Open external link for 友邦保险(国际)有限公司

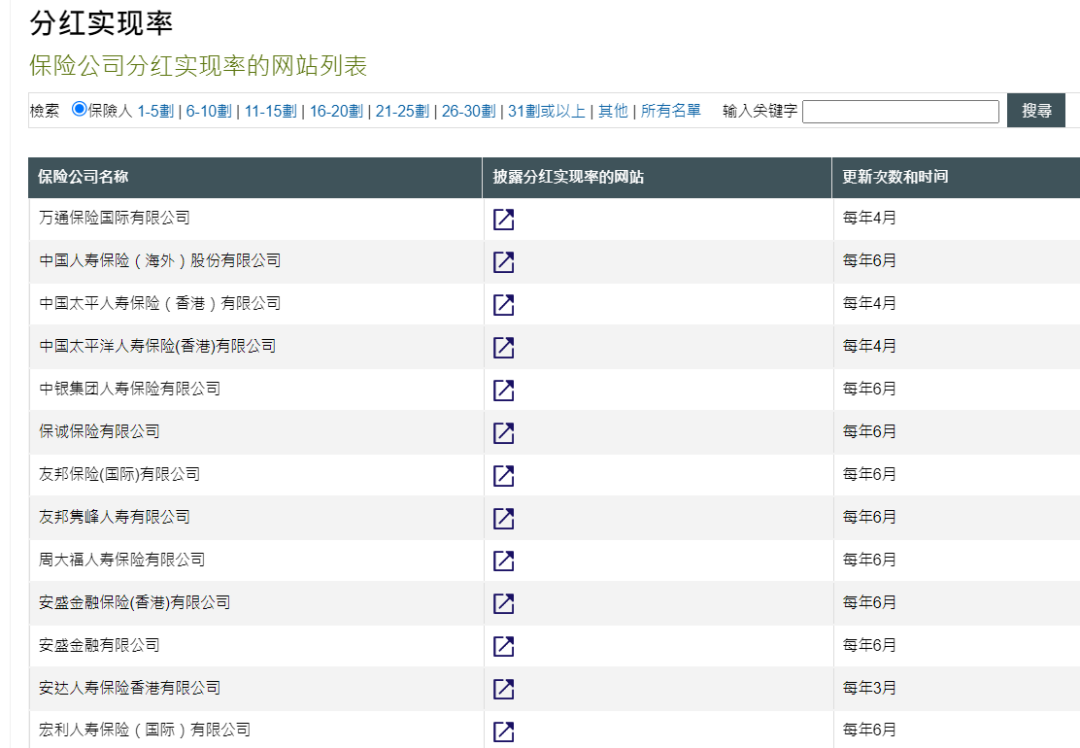503,475
